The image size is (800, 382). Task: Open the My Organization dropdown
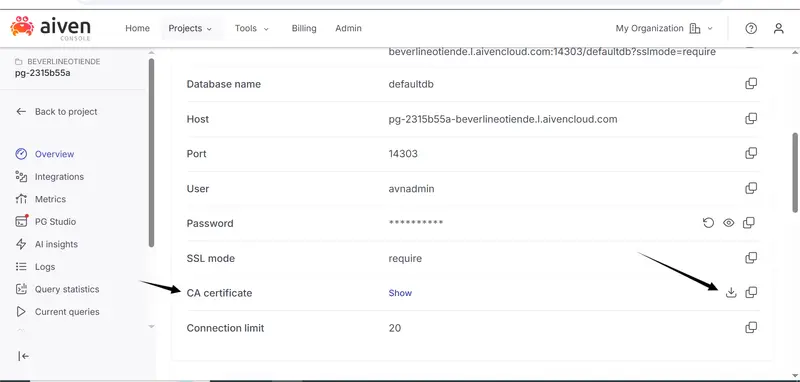(664, 29)
